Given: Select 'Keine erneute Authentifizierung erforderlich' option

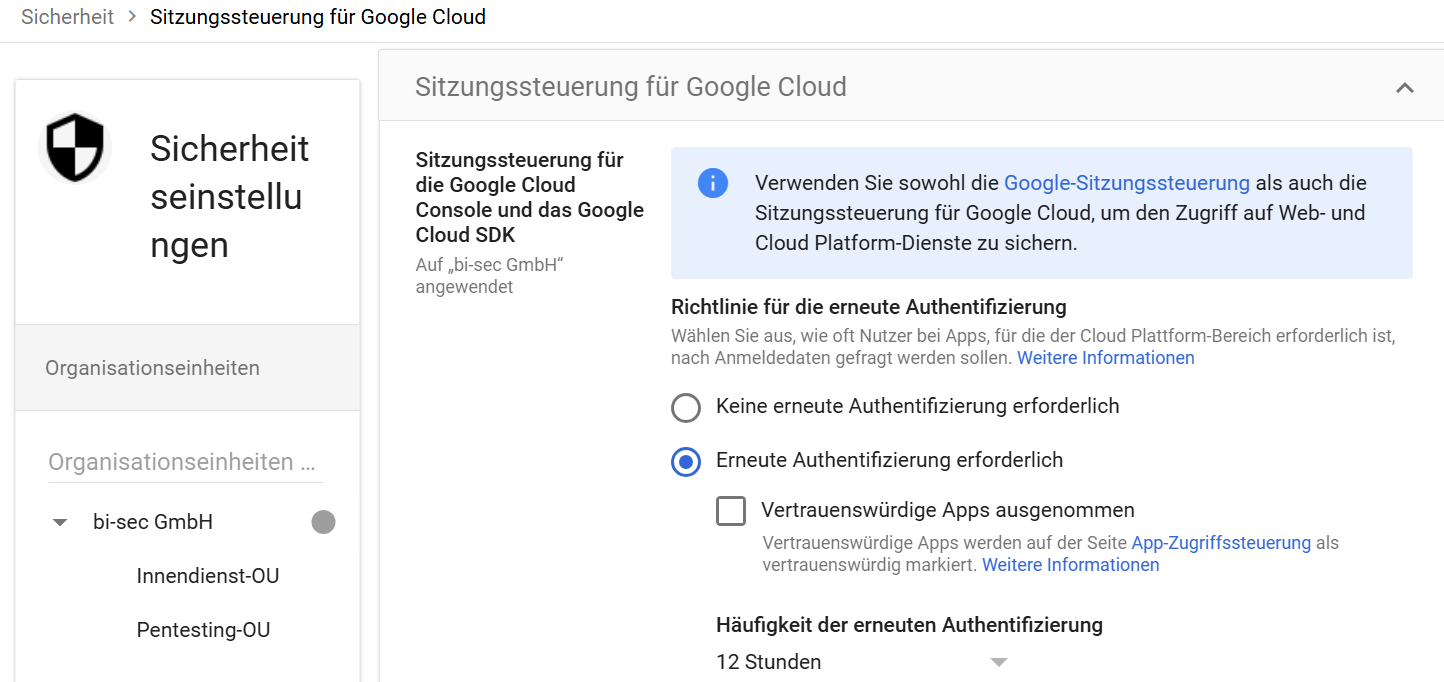Looking at the screenshot, I should click(686, 407).
